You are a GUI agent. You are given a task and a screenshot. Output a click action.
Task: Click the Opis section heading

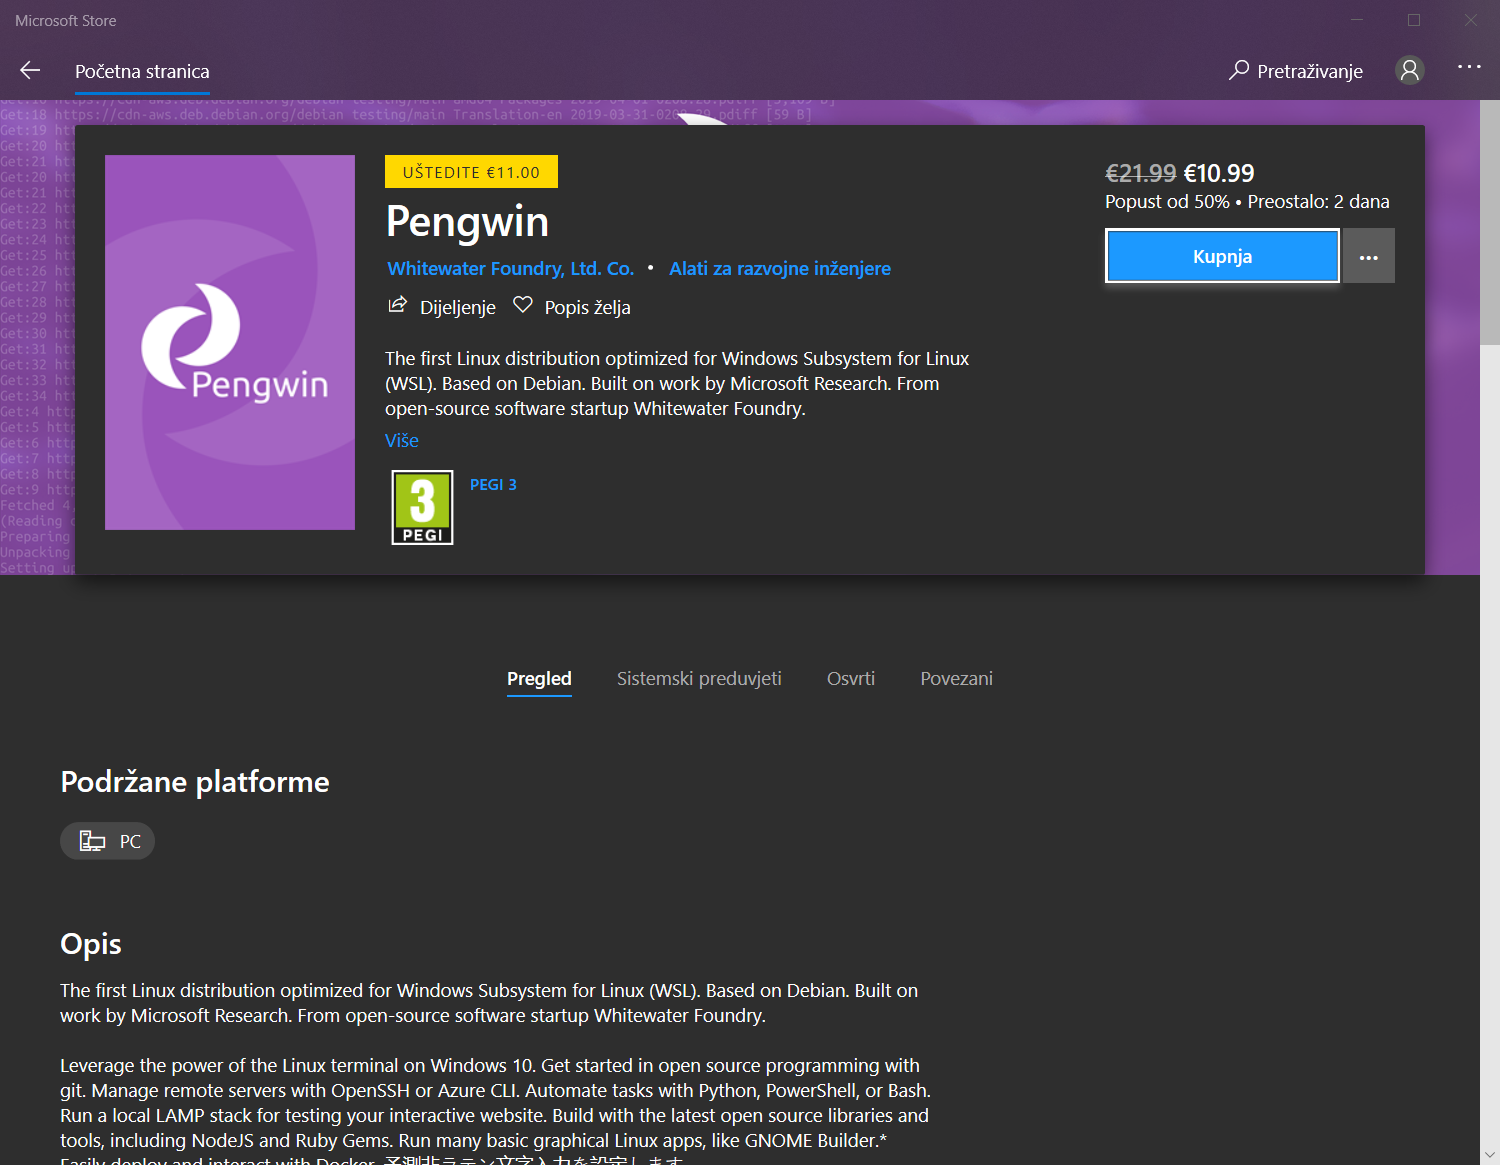pyautogui.click(x=91, y=944)
